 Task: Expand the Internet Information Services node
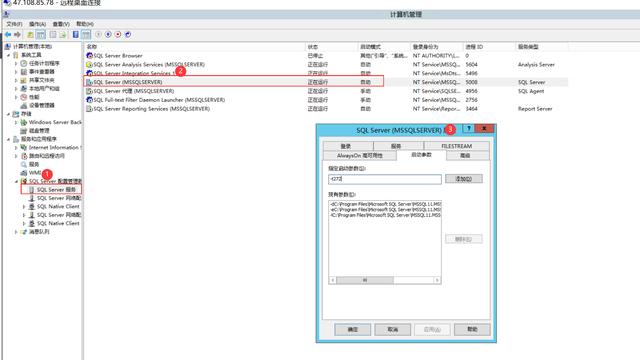click(x=16, y=147)
